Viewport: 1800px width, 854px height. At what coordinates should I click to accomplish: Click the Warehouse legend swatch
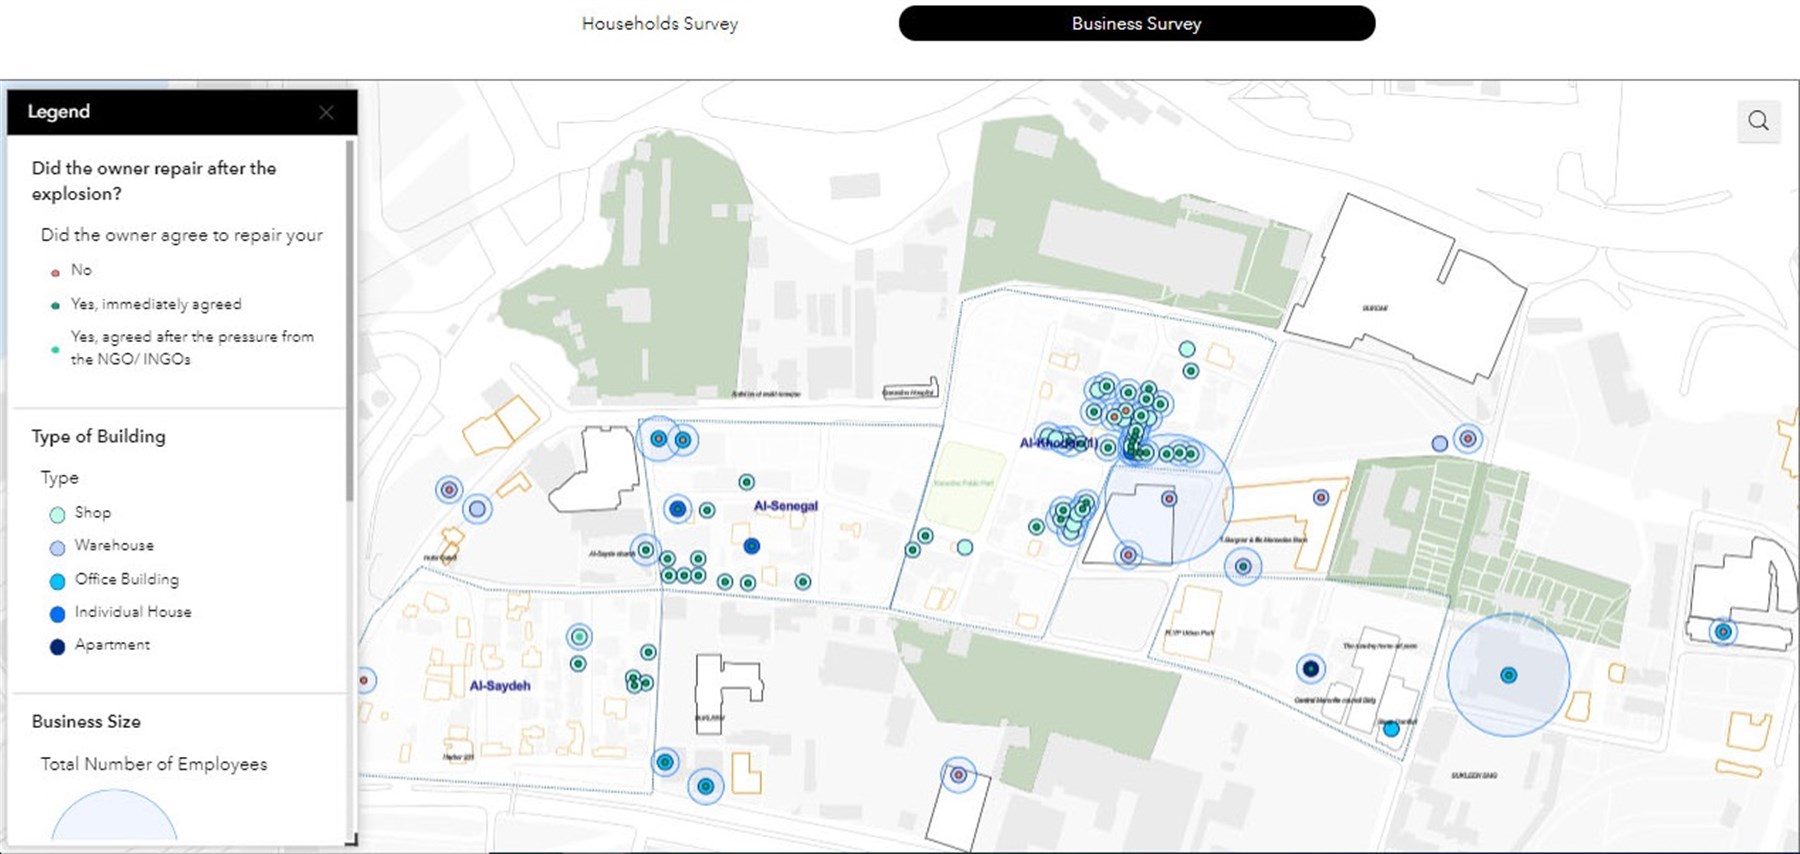[57, 547]
